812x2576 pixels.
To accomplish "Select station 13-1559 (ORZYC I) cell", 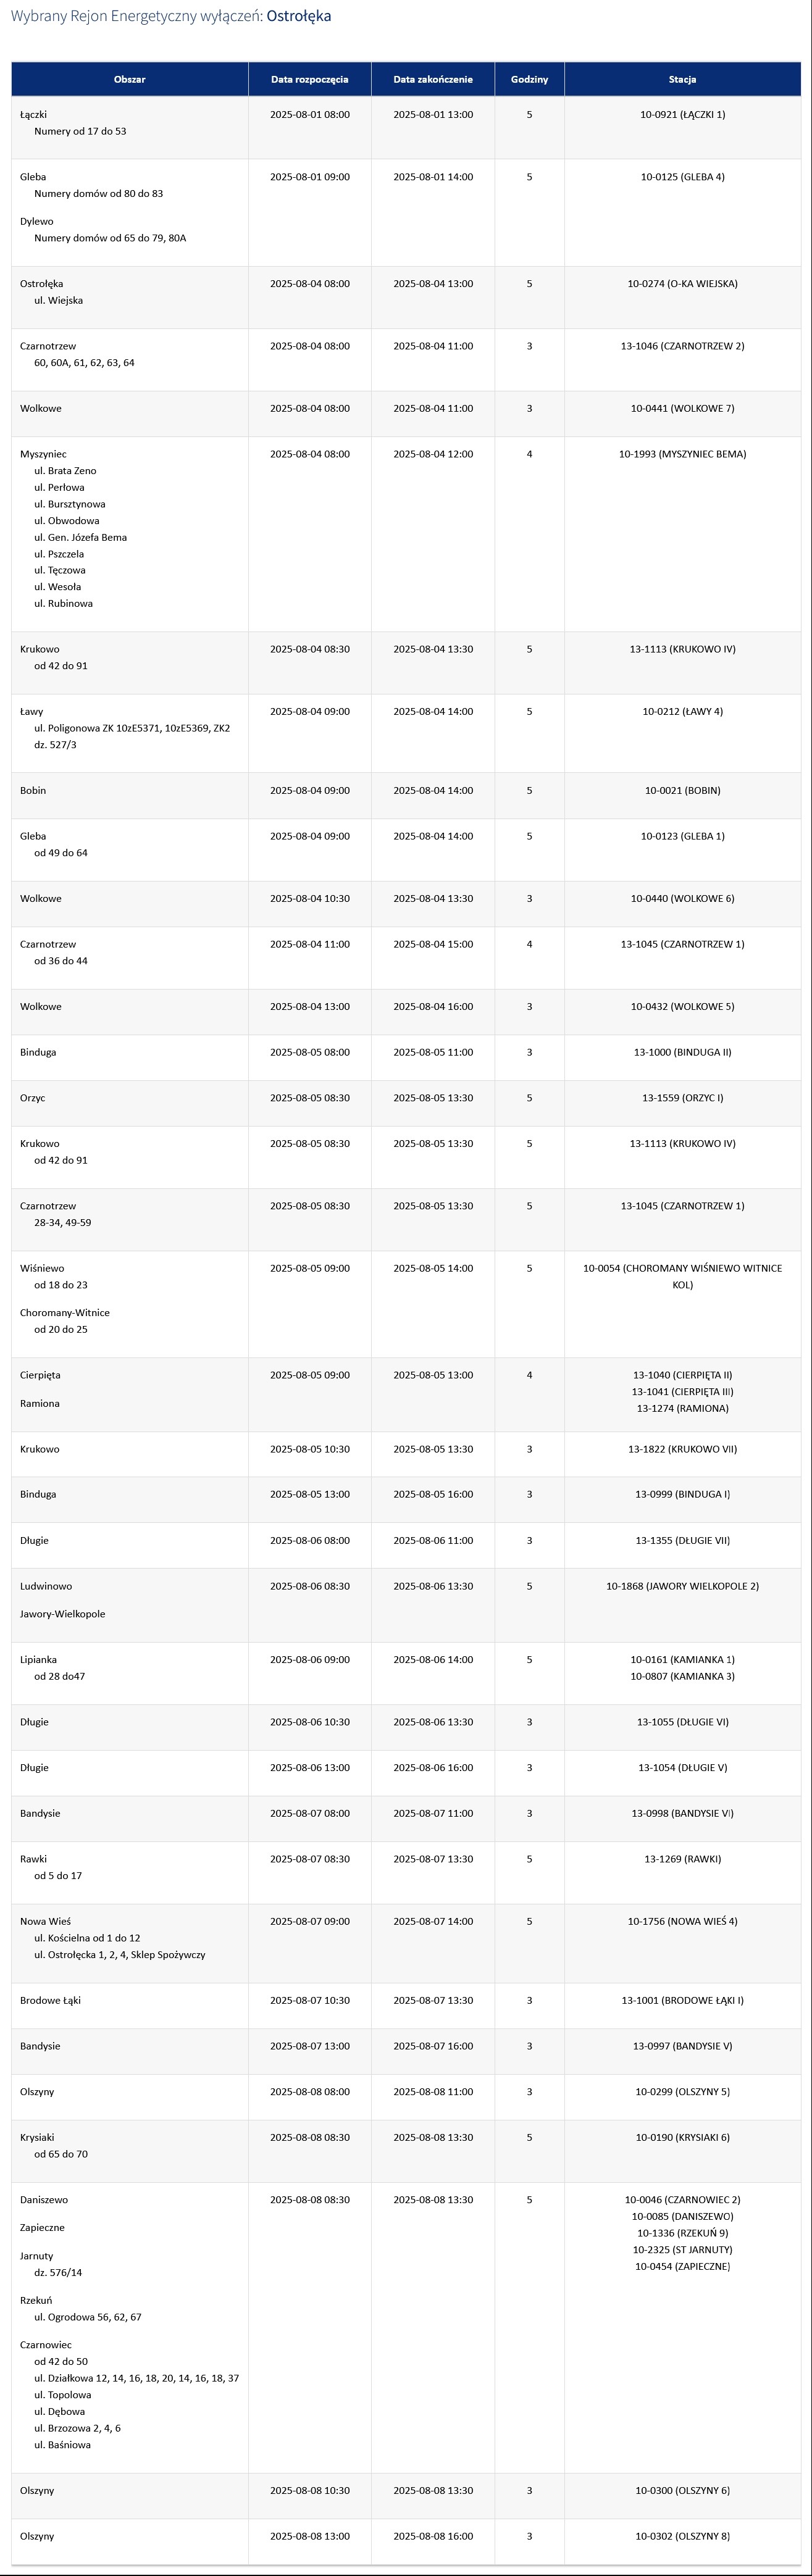I will click(683, 1103).
